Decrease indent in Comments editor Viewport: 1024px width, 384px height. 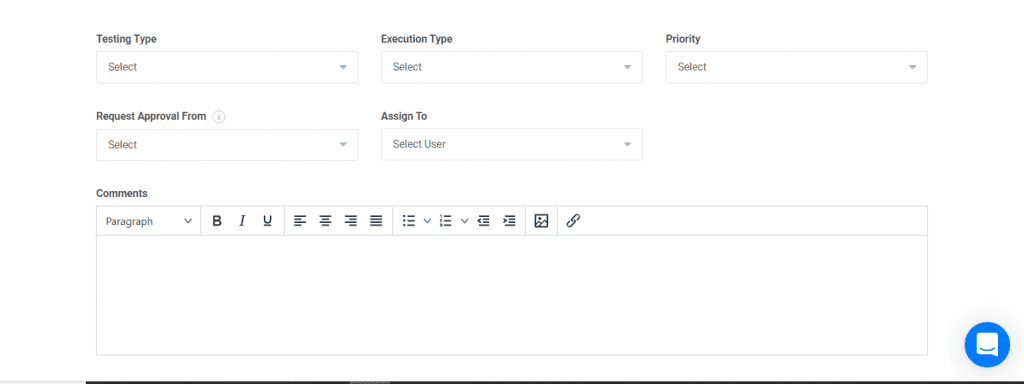pyautogui.click(x=483, y=221)
